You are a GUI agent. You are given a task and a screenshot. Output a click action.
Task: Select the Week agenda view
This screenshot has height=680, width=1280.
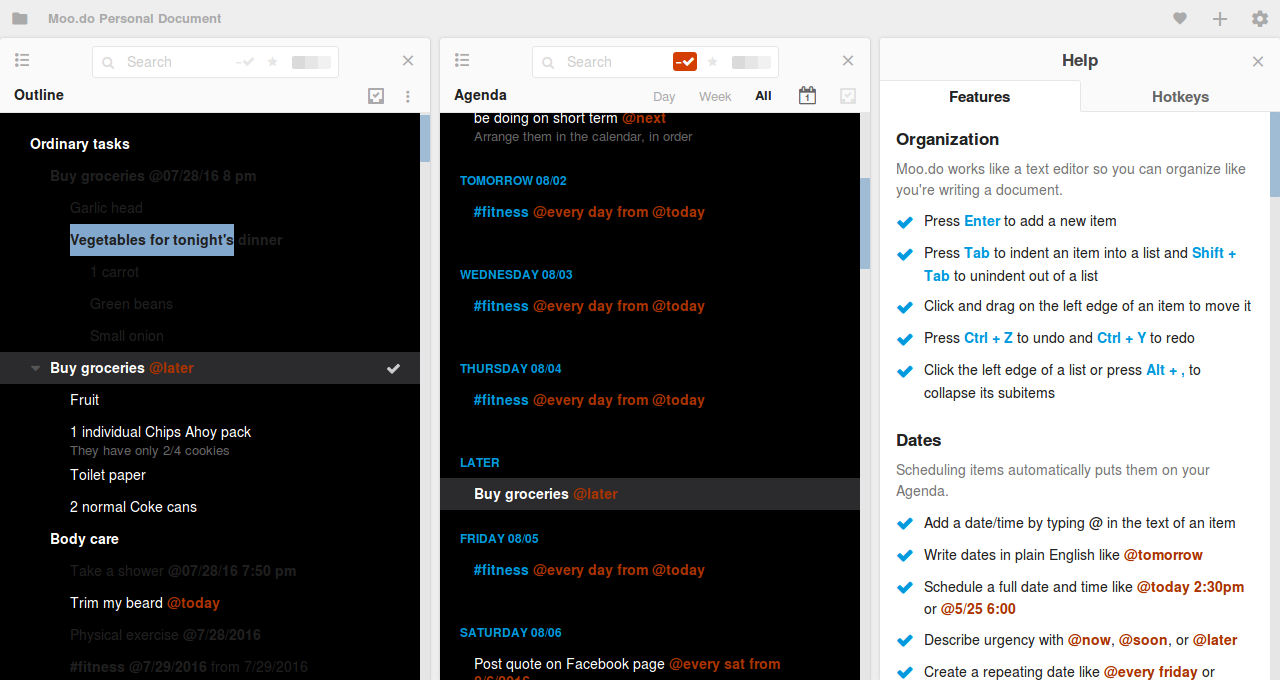[715, 97]
